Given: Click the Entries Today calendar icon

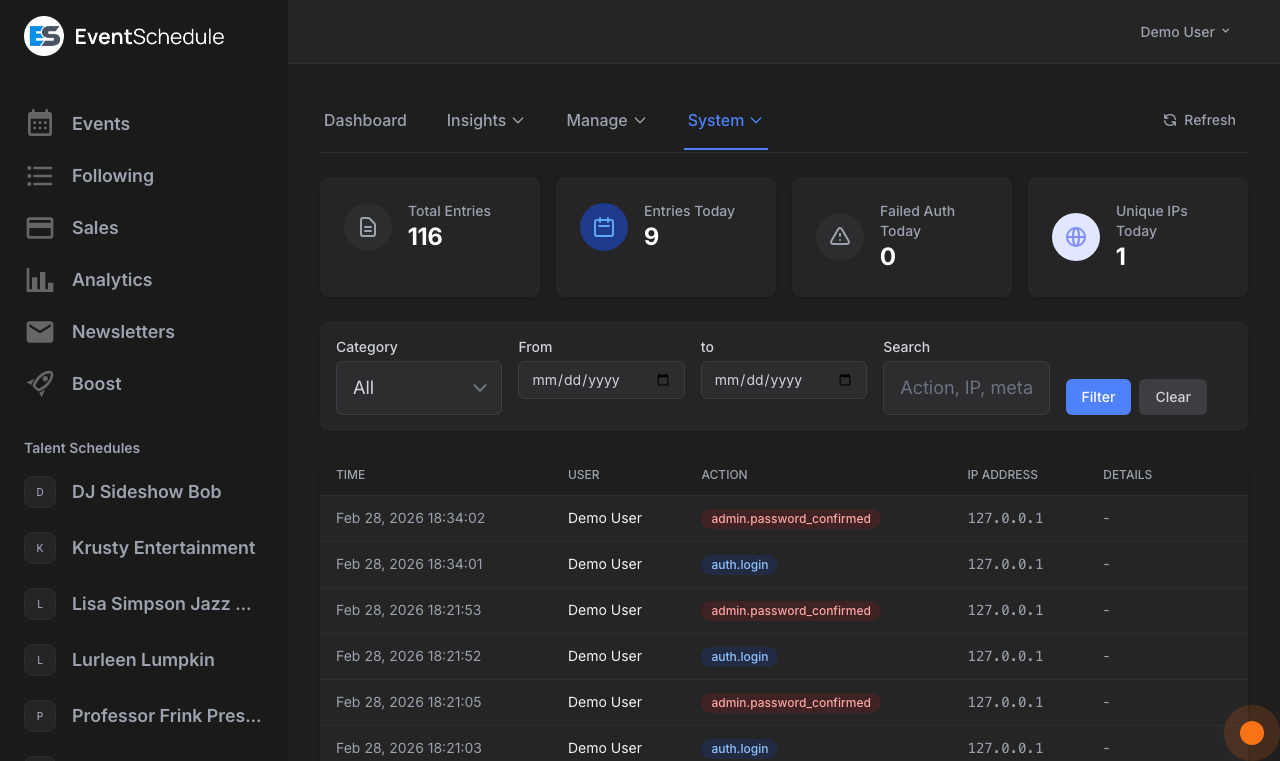Looking at the screenshot, I should tap(604, 227).
